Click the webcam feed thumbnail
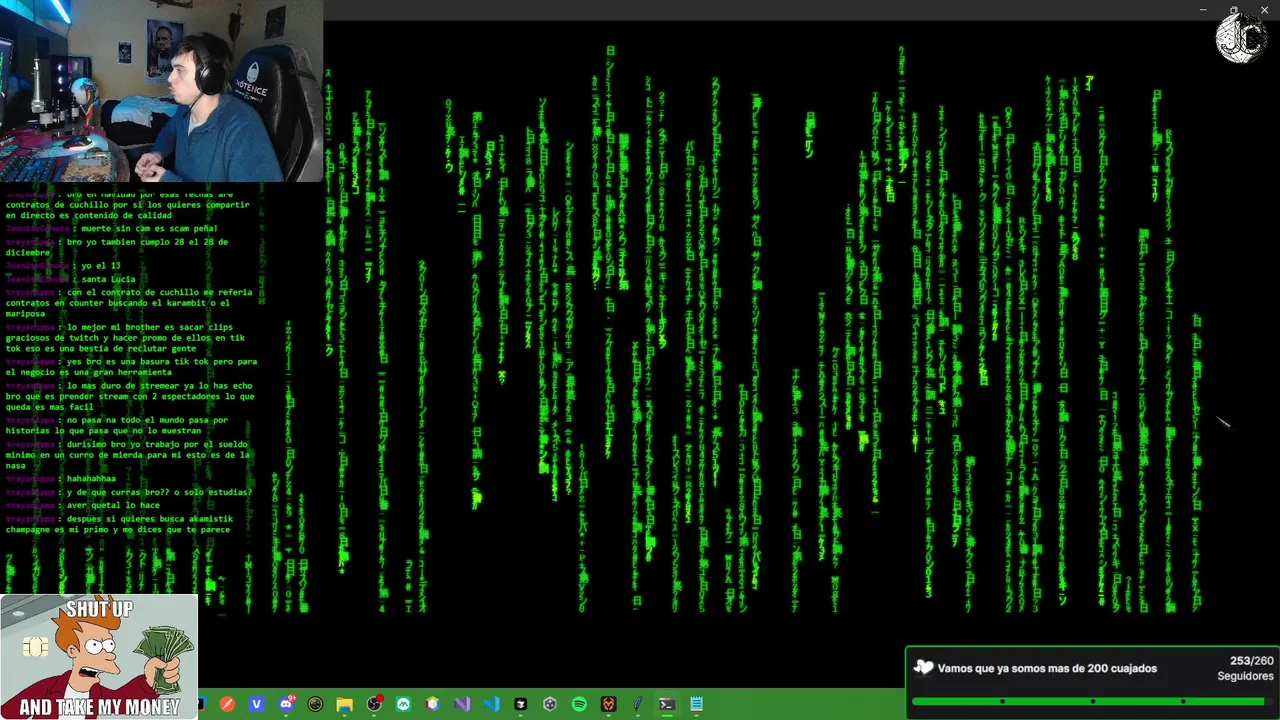The height and width of the screenshot is (720, 1280). [x=161, y=91]
